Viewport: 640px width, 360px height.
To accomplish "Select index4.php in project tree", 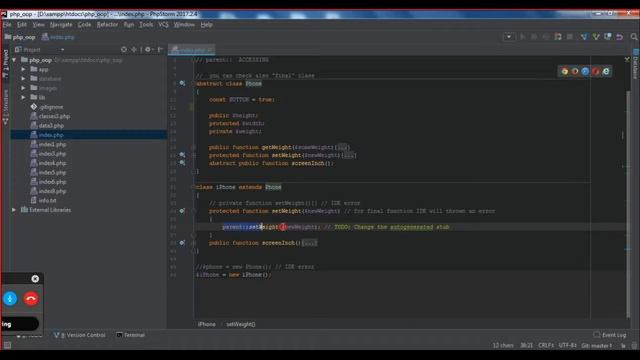I will pos(48,163).
